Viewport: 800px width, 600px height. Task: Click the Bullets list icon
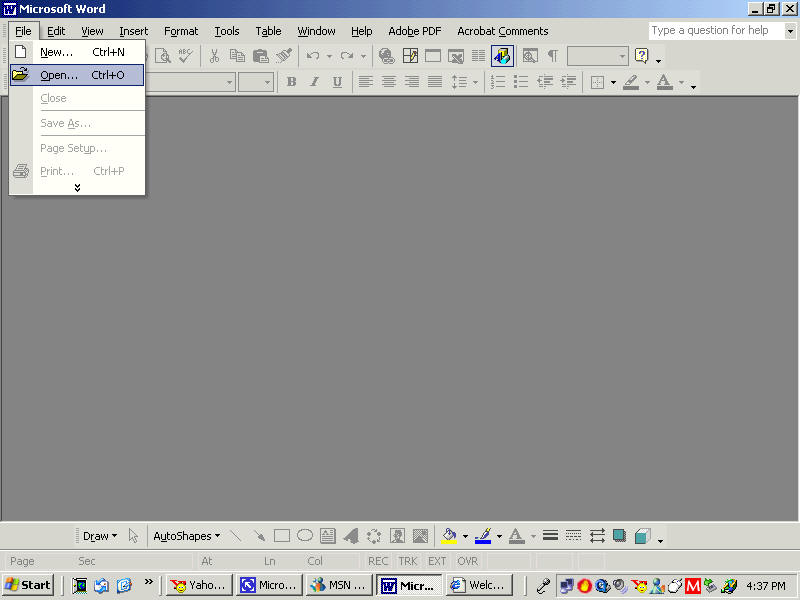521,82
